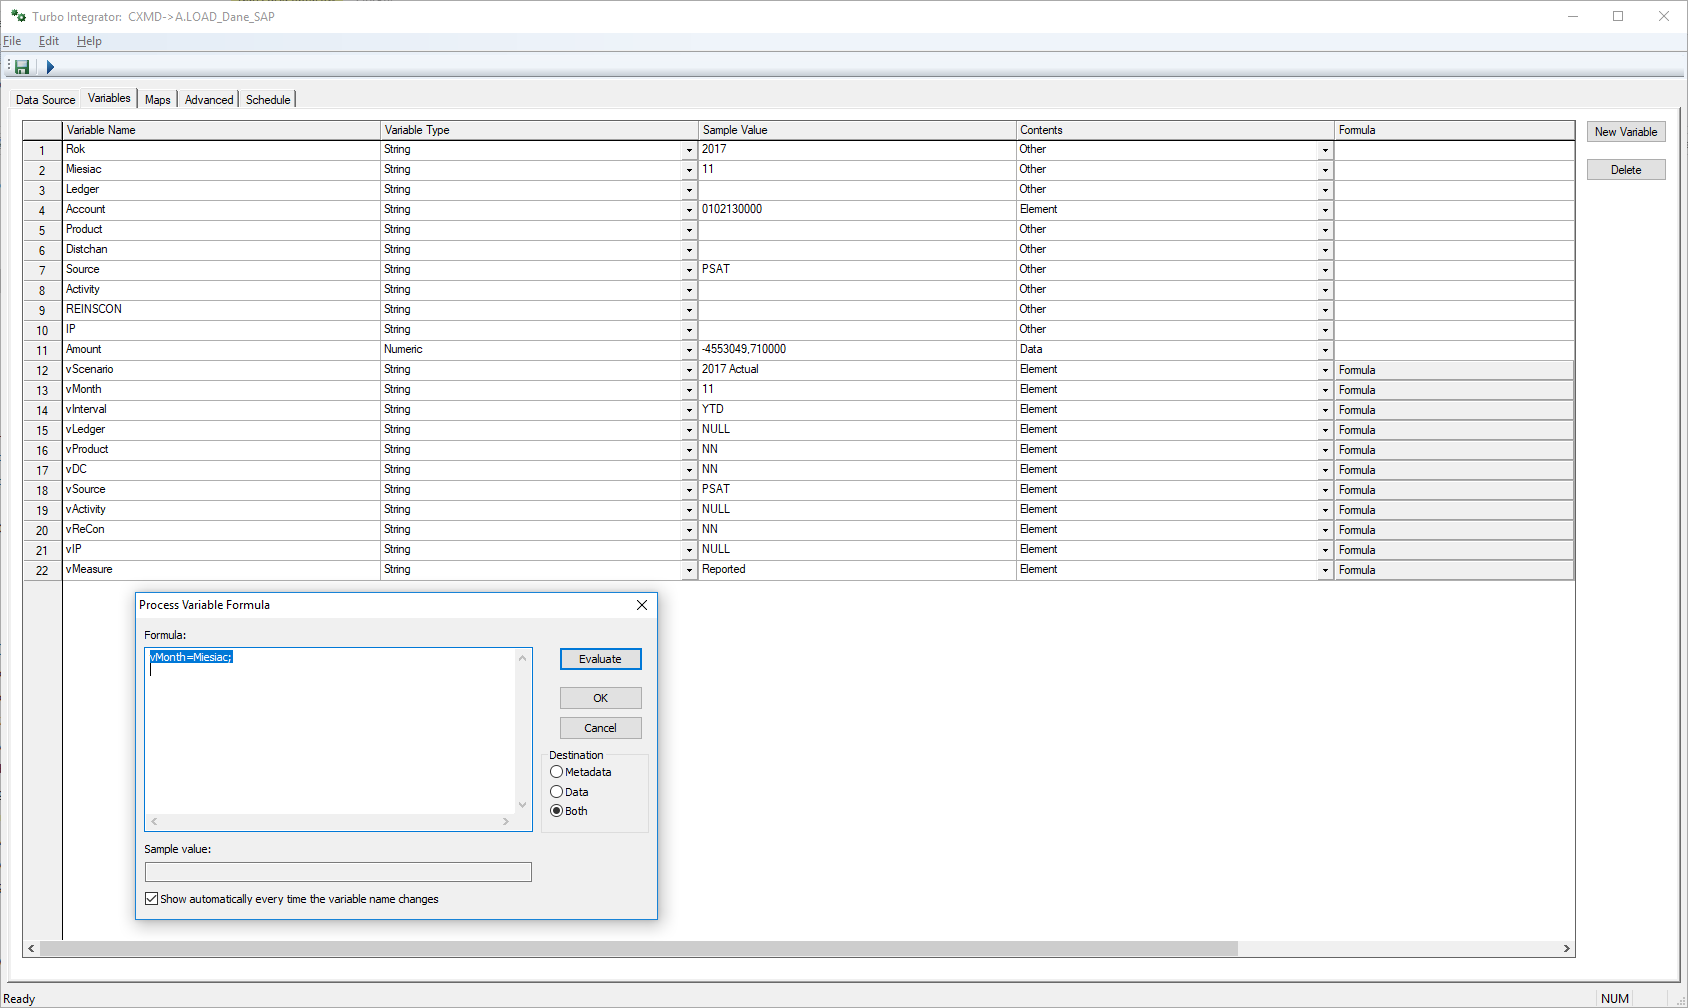Select the Data destination radio button
The height and width of the screenshot is (1008, 1688).
point(557,792)
